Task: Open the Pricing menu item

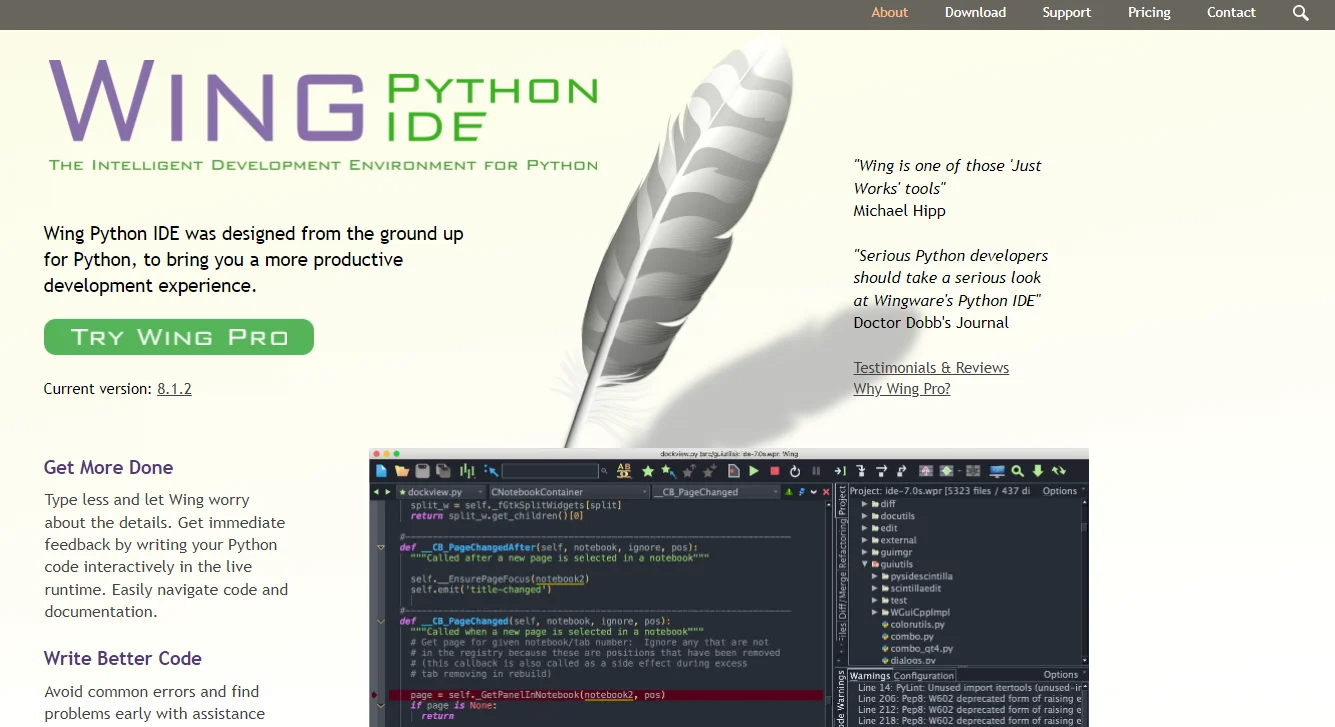Action: 1149,13
